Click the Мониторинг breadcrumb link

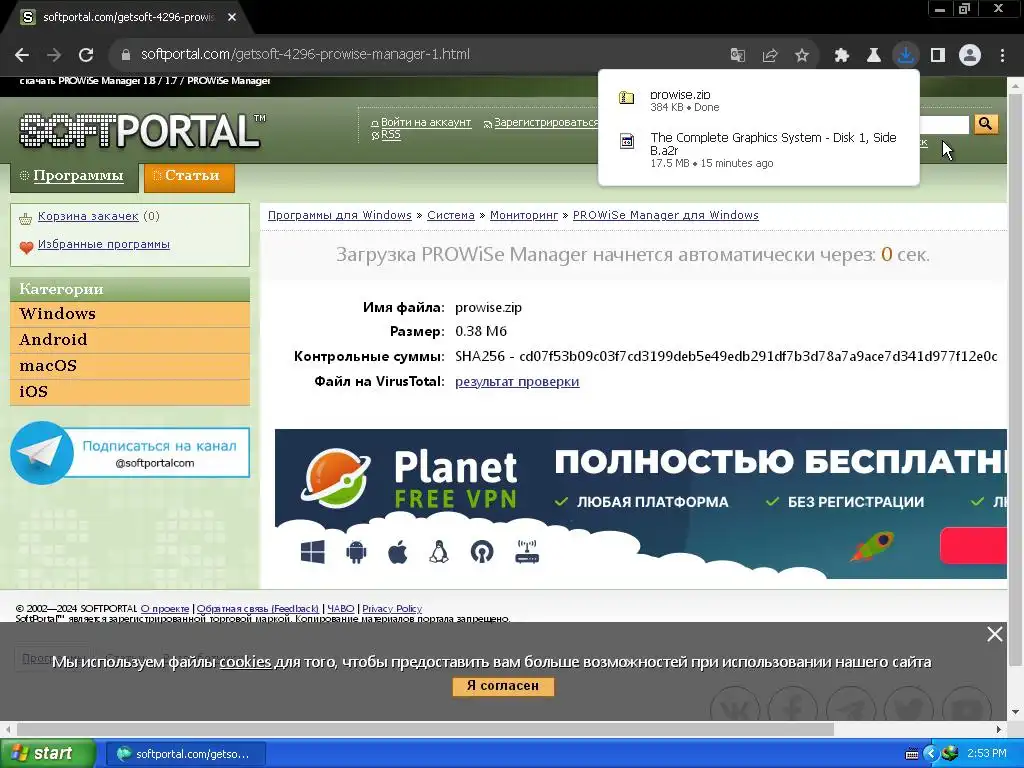click(x=524, y=216)
